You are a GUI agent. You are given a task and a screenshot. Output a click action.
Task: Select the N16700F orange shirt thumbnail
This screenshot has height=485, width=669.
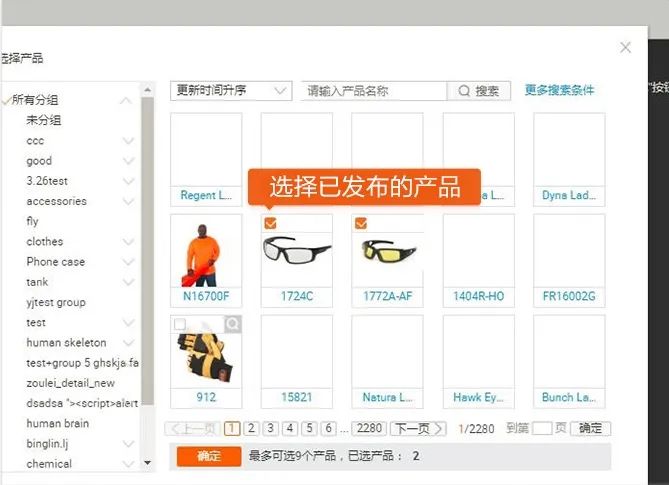pyautogui.click(x=206, y=251)
